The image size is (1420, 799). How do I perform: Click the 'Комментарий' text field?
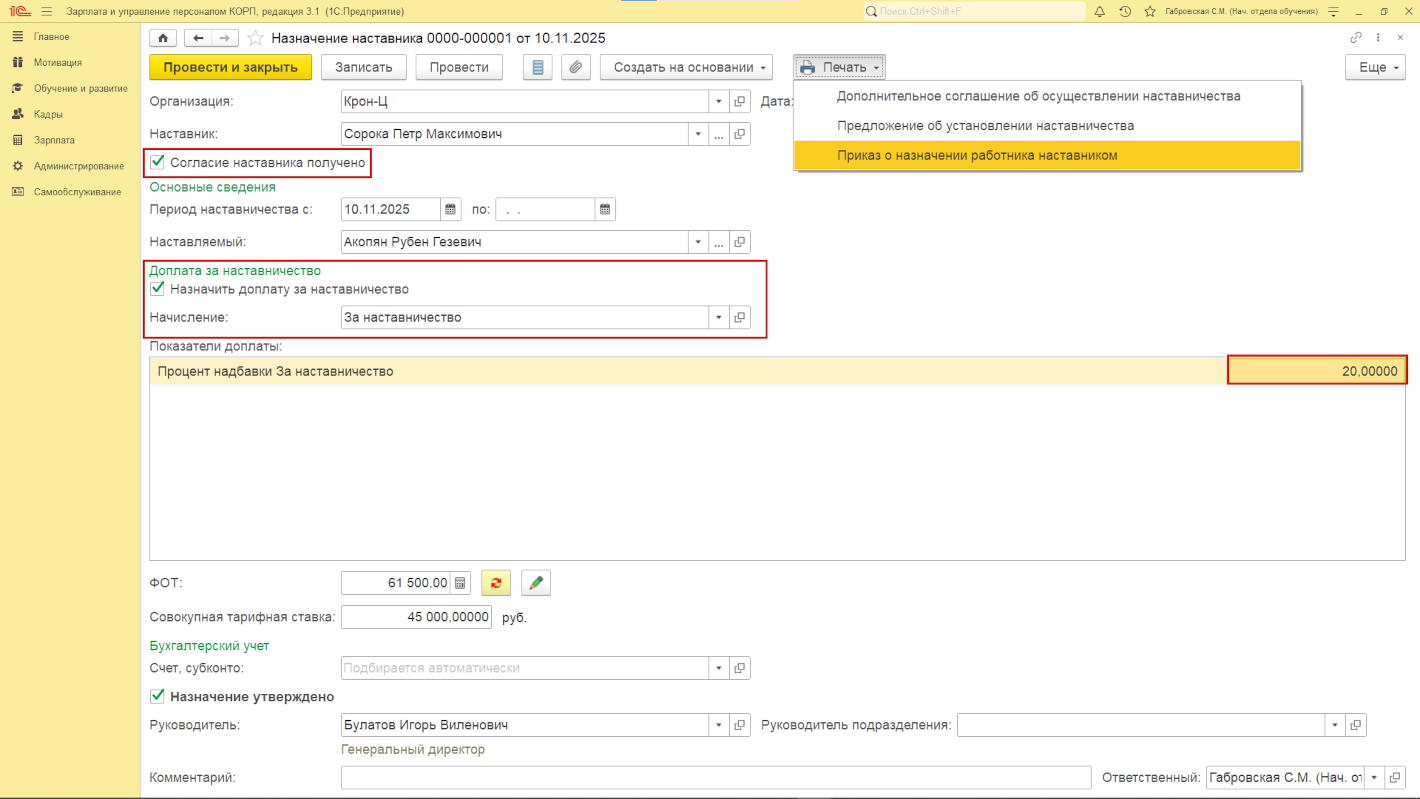coord(715,778)
